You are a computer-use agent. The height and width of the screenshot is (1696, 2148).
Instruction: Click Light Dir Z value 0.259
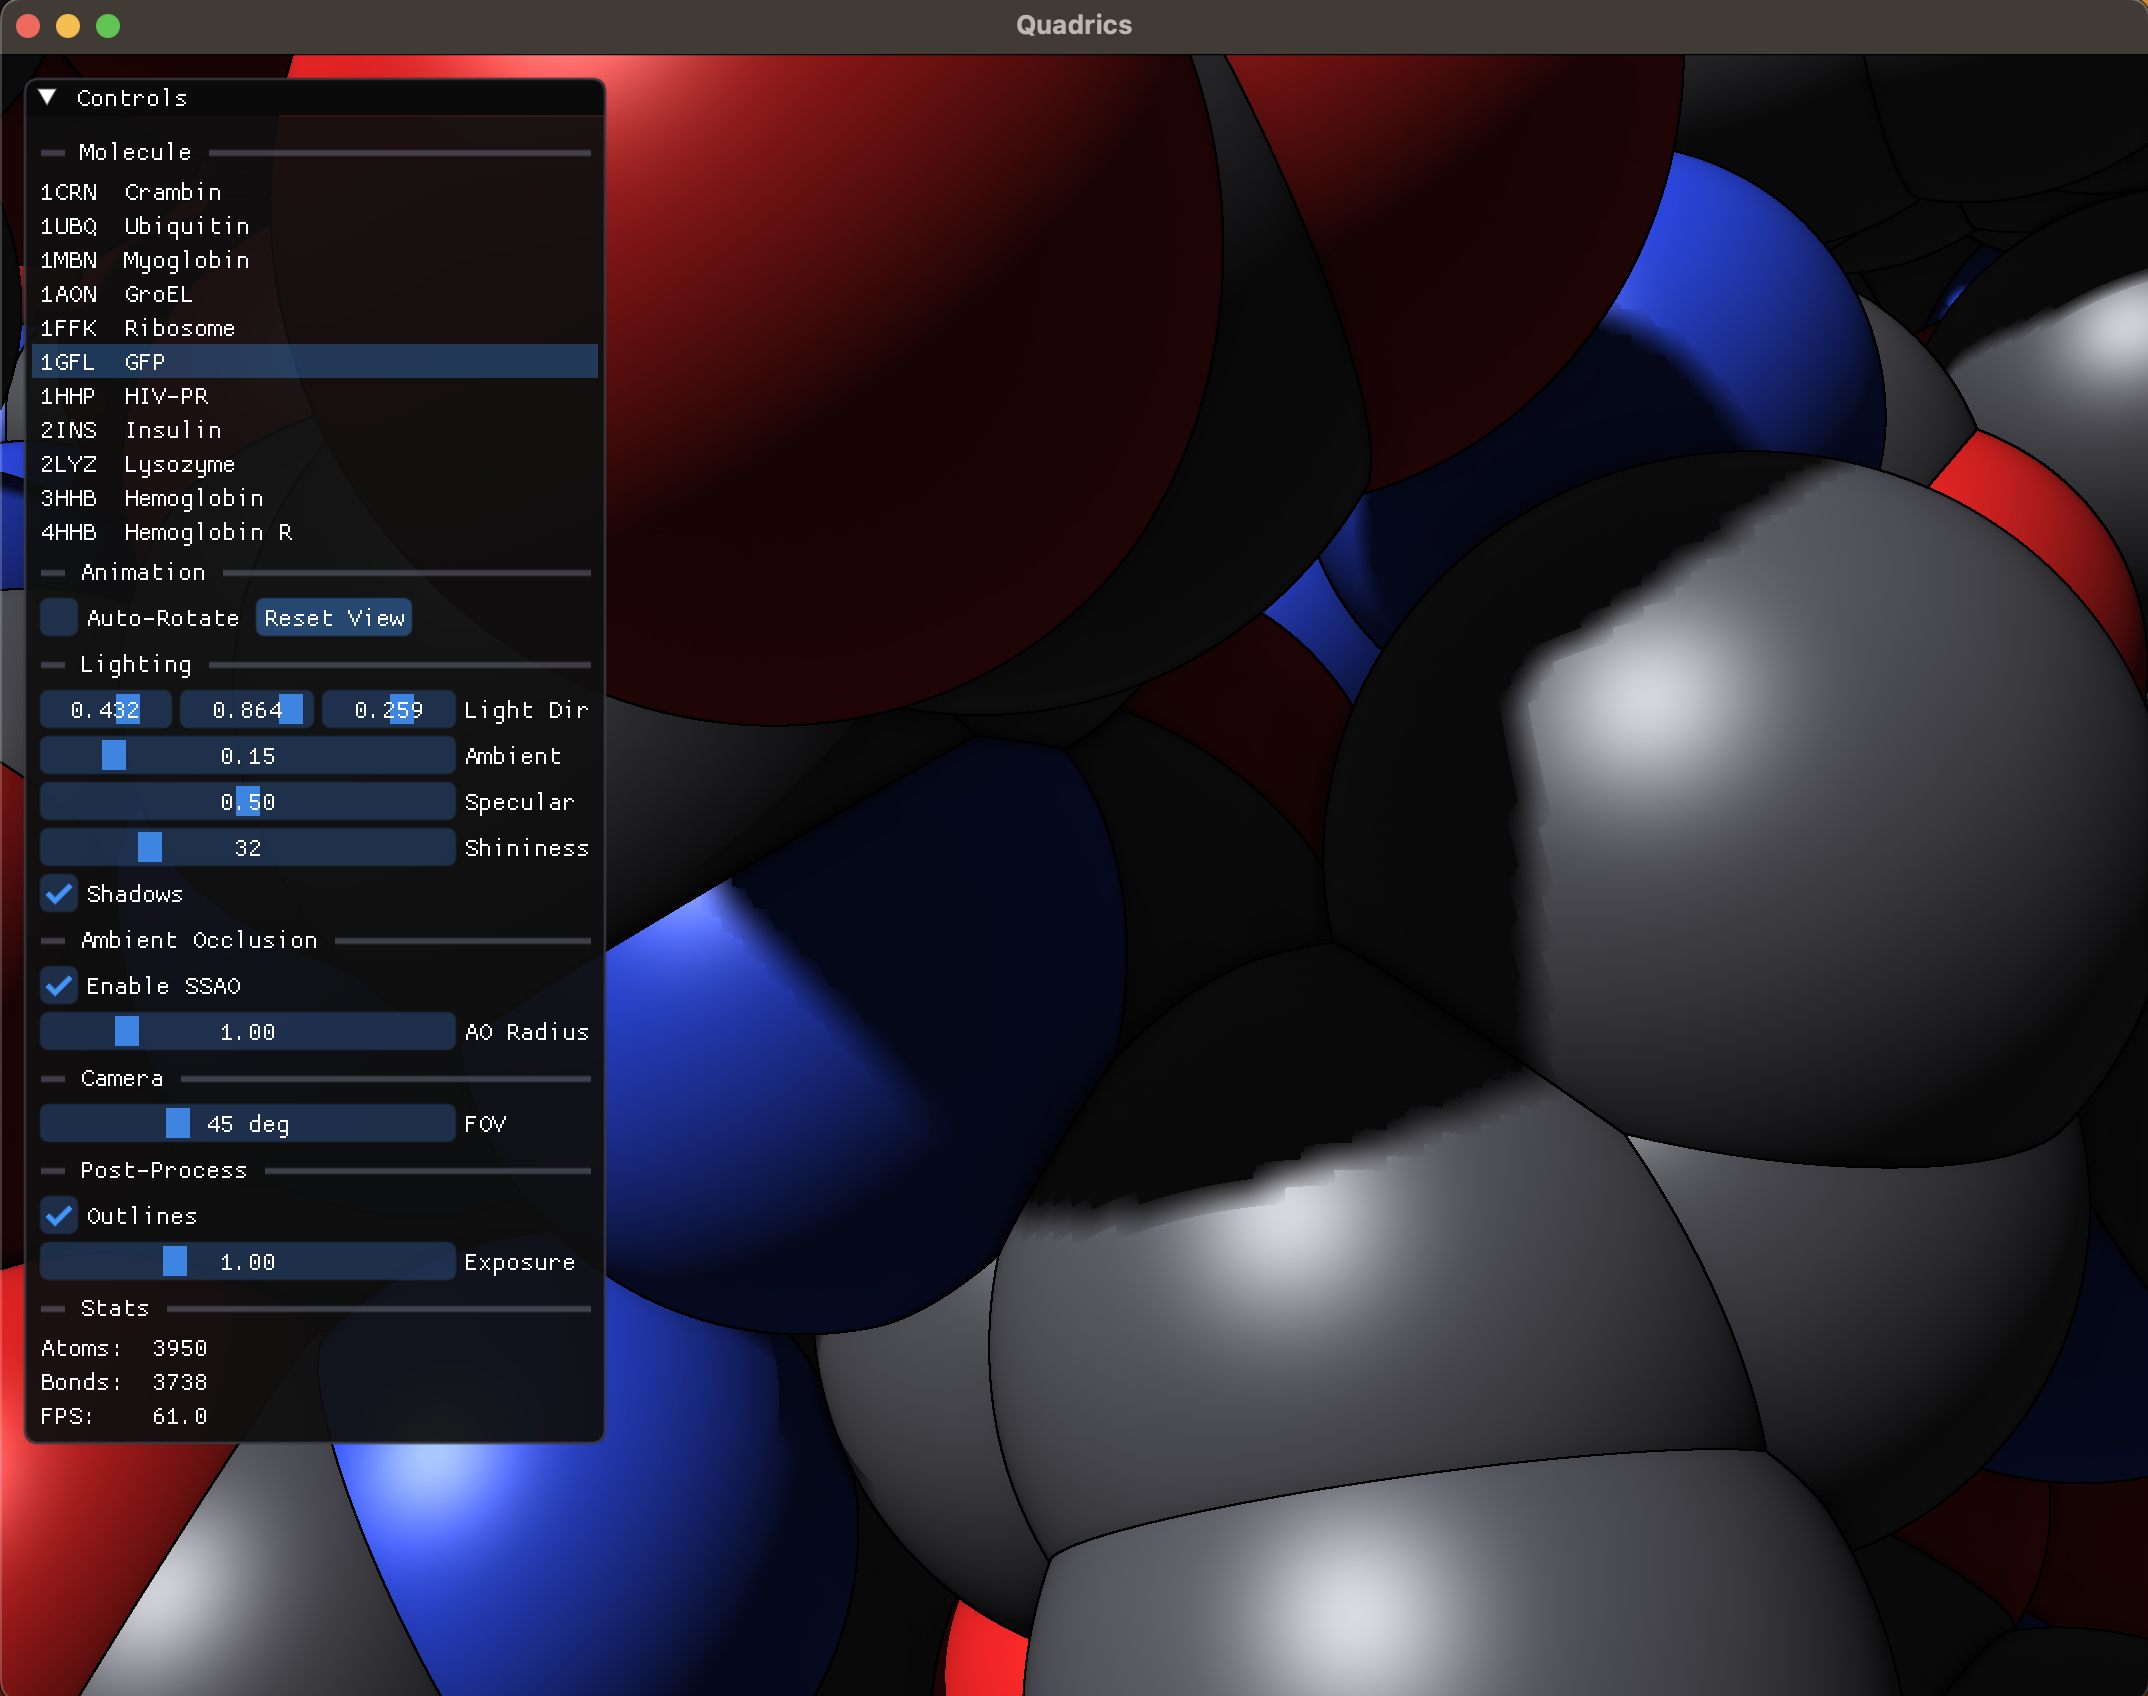(389, 710)
